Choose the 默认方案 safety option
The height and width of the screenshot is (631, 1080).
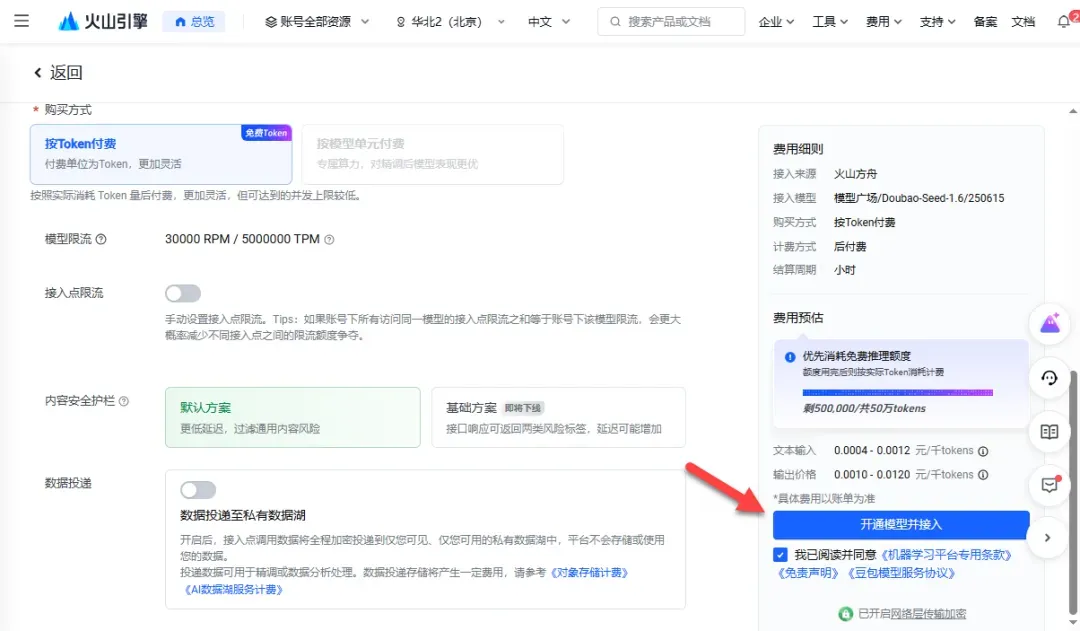click(x=293, y=417)
